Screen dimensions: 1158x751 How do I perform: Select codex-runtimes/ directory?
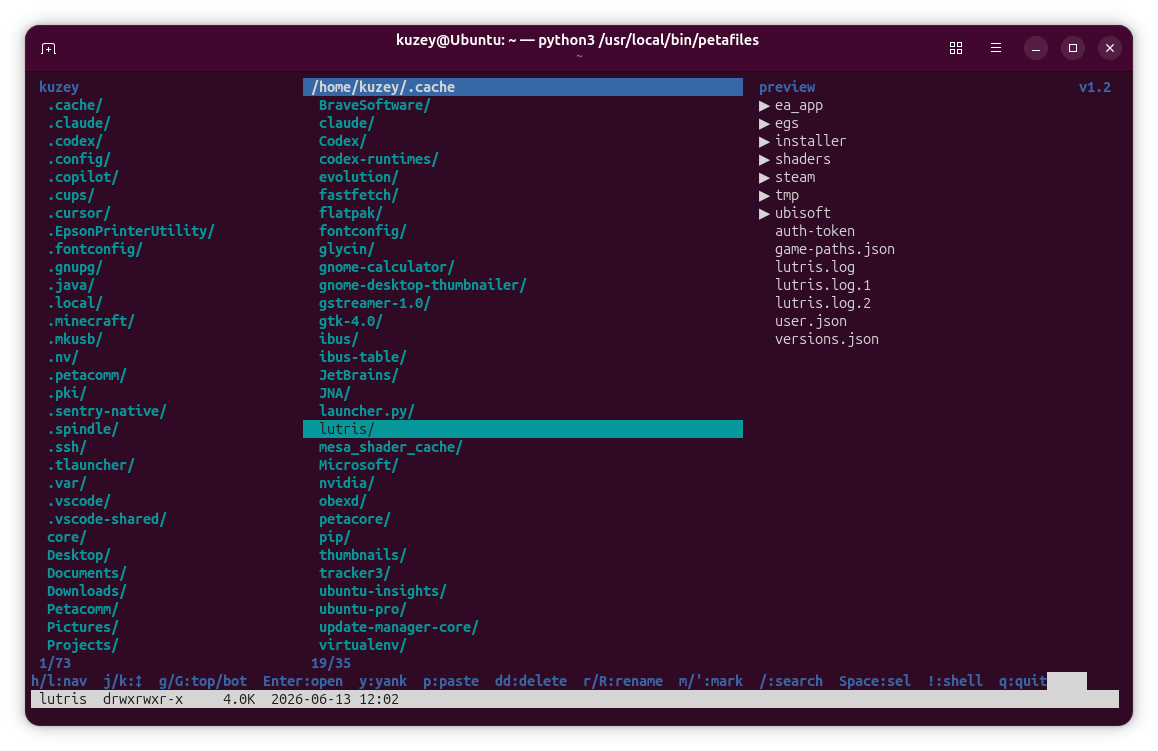click(379, 160)
